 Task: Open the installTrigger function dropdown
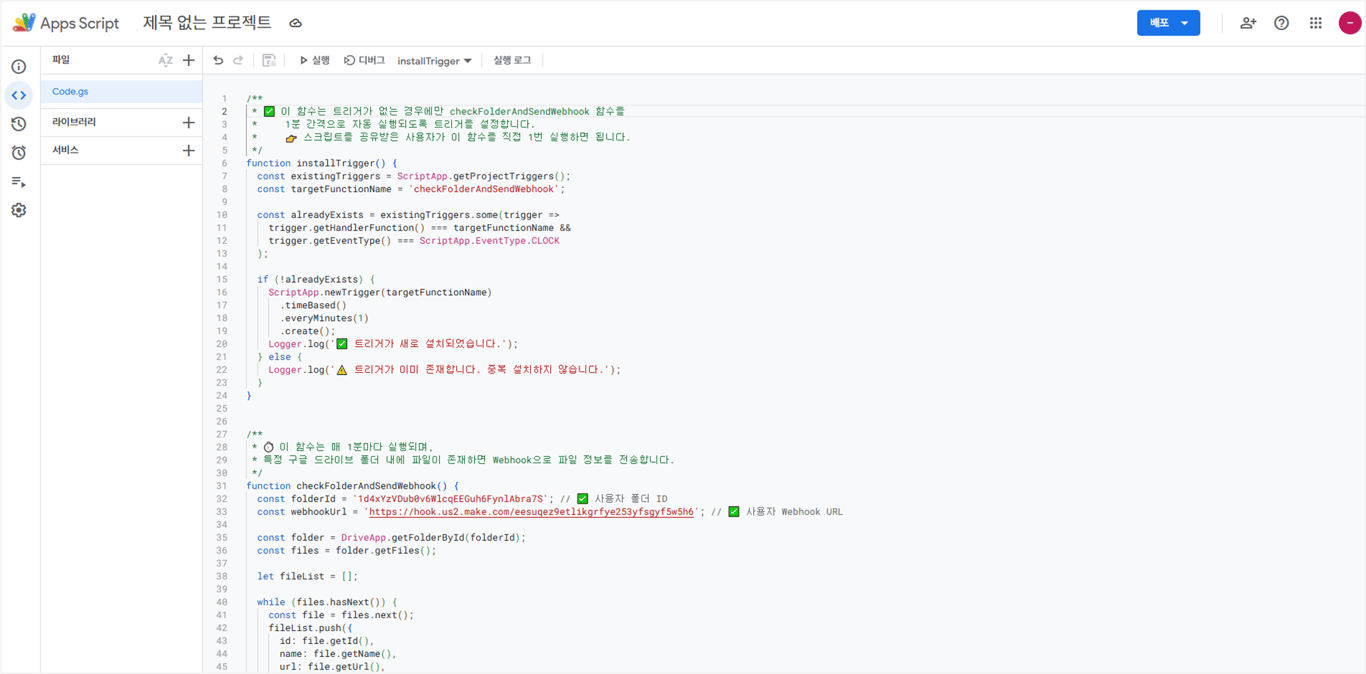coord(434,61)
